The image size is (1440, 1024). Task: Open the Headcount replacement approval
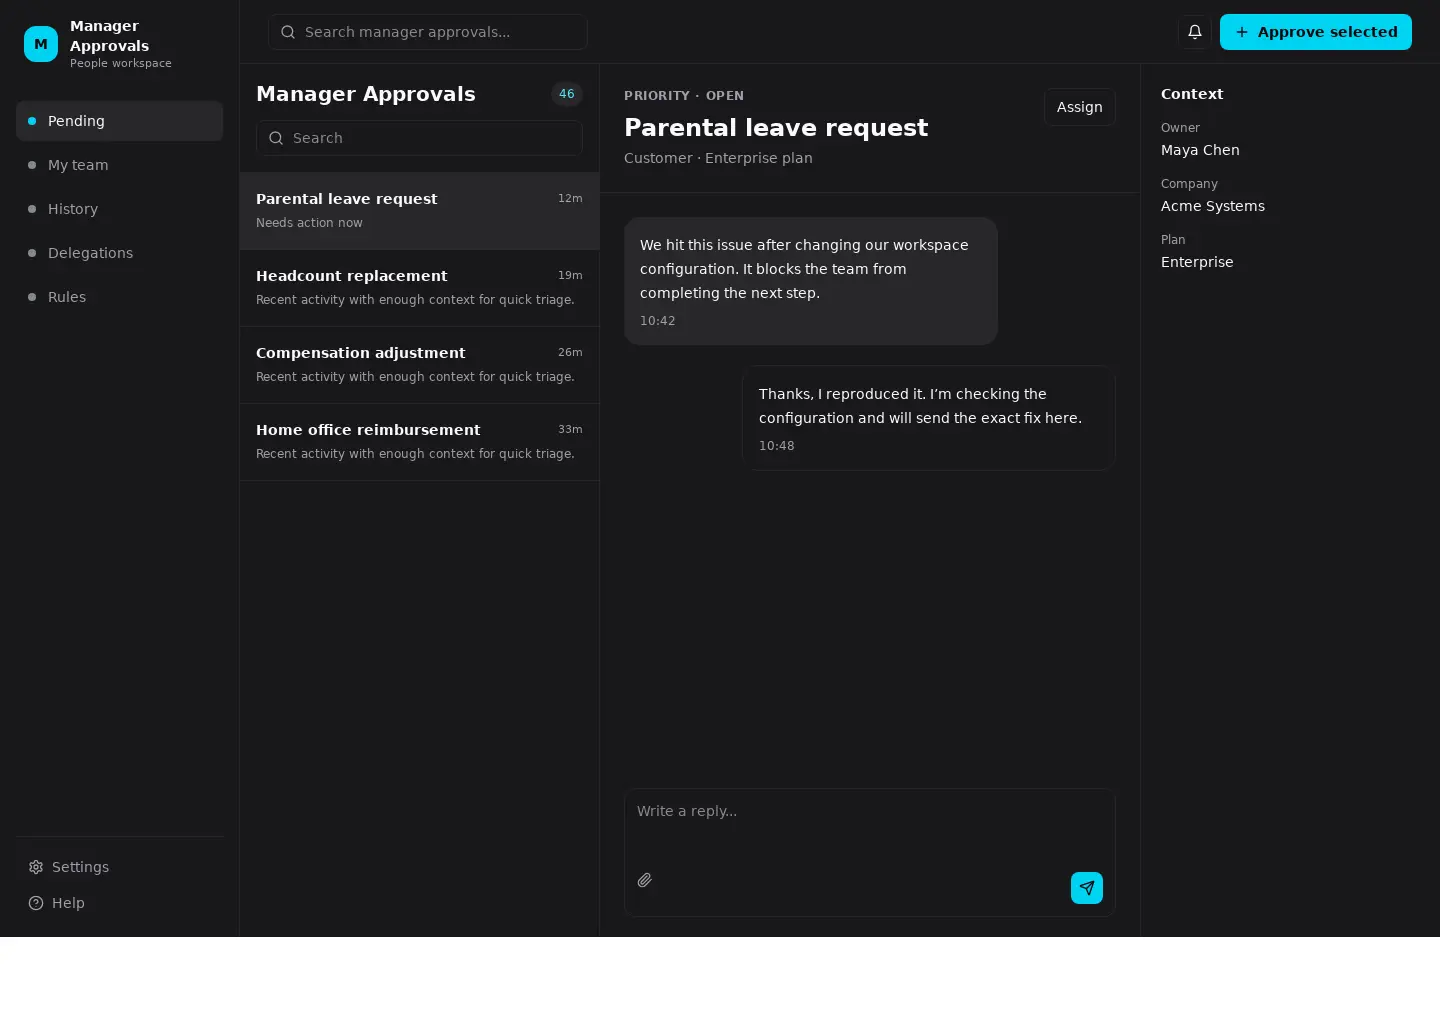point(420,288)
